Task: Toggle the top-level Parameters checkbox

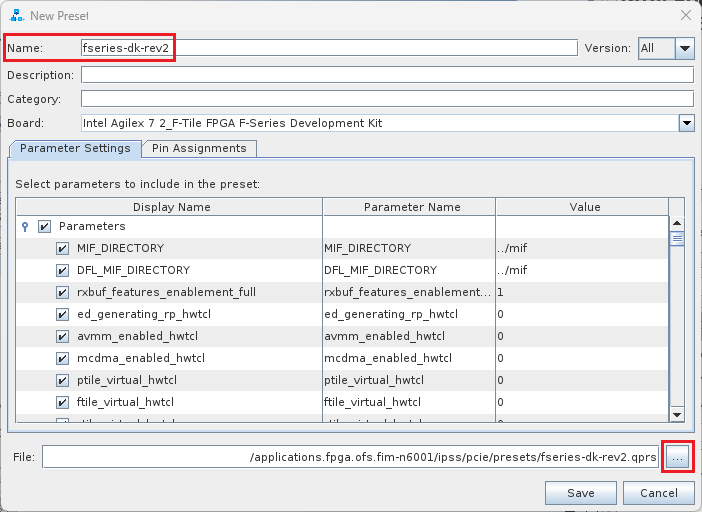Action: pyautogui.click(x=44, y=227)
